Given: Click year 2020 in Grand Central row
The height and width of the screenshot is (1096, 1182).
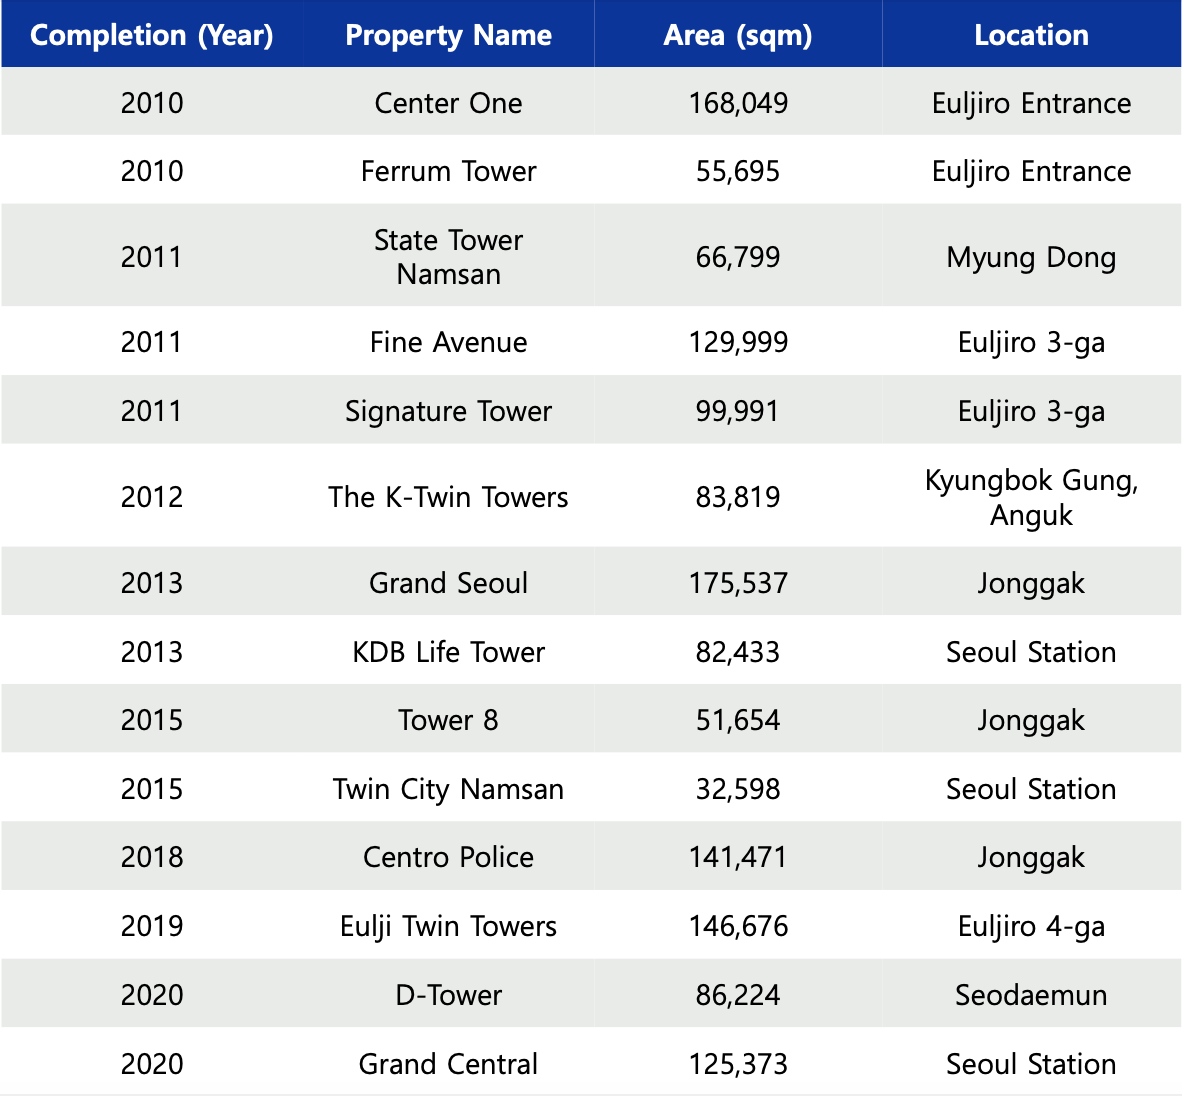Looking at the screenshot, I should 152,1064.
